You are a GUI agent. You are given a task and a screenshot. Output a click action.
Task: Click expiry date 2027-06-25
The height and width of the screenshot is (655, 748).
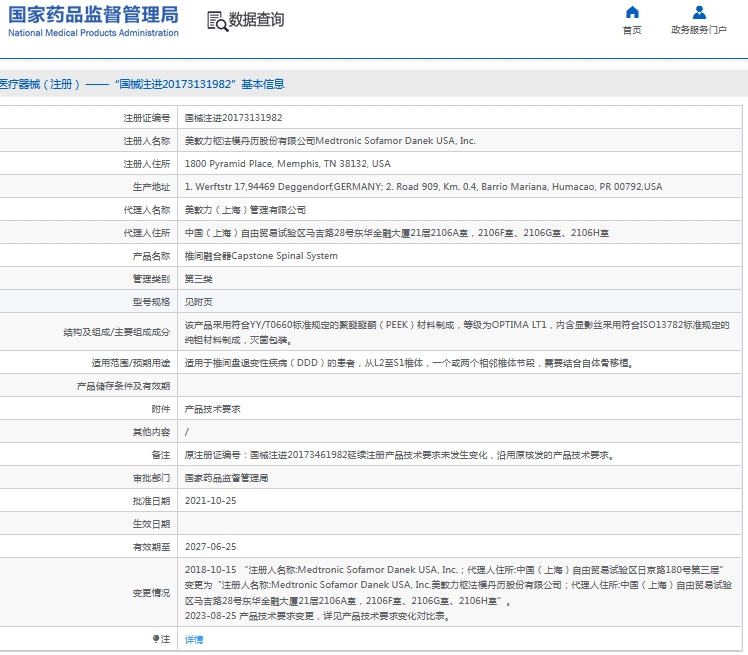tap(210, 547)
